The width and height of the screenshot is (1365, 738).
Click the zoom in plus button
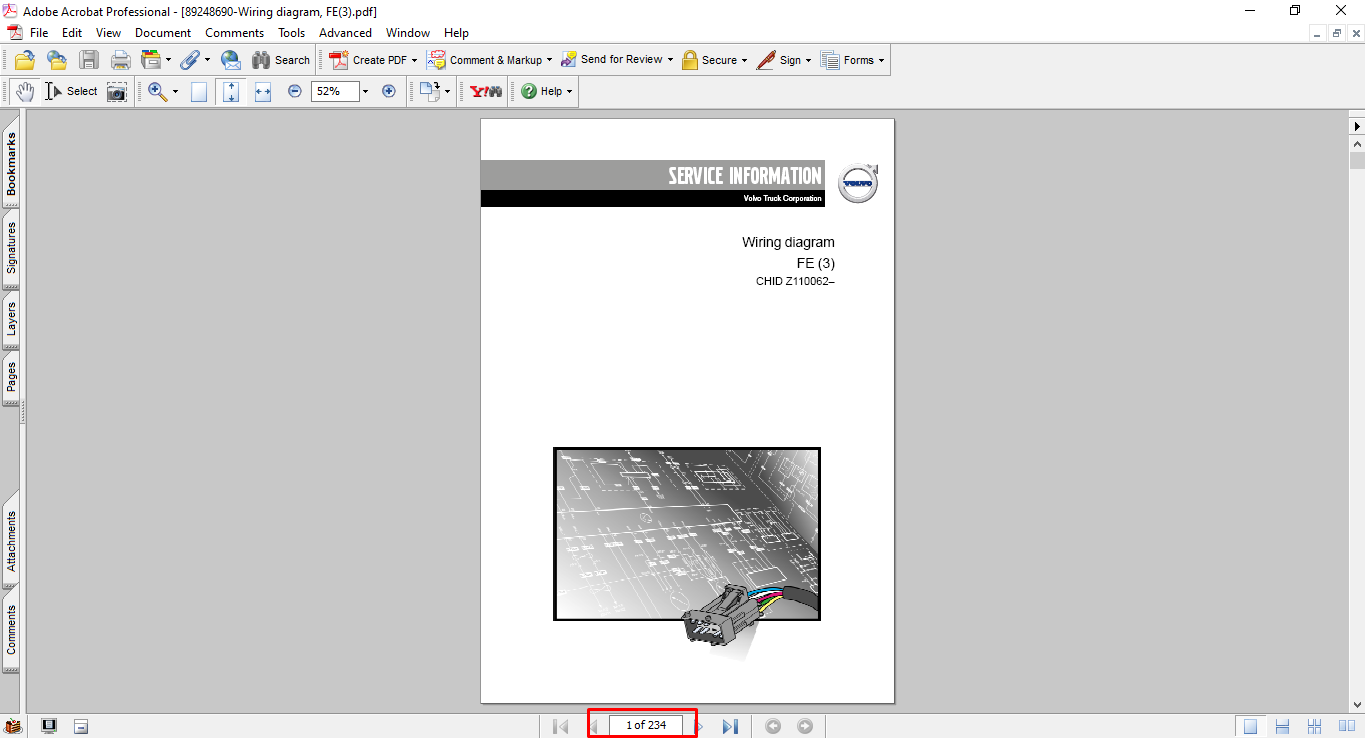pos(389,91)
